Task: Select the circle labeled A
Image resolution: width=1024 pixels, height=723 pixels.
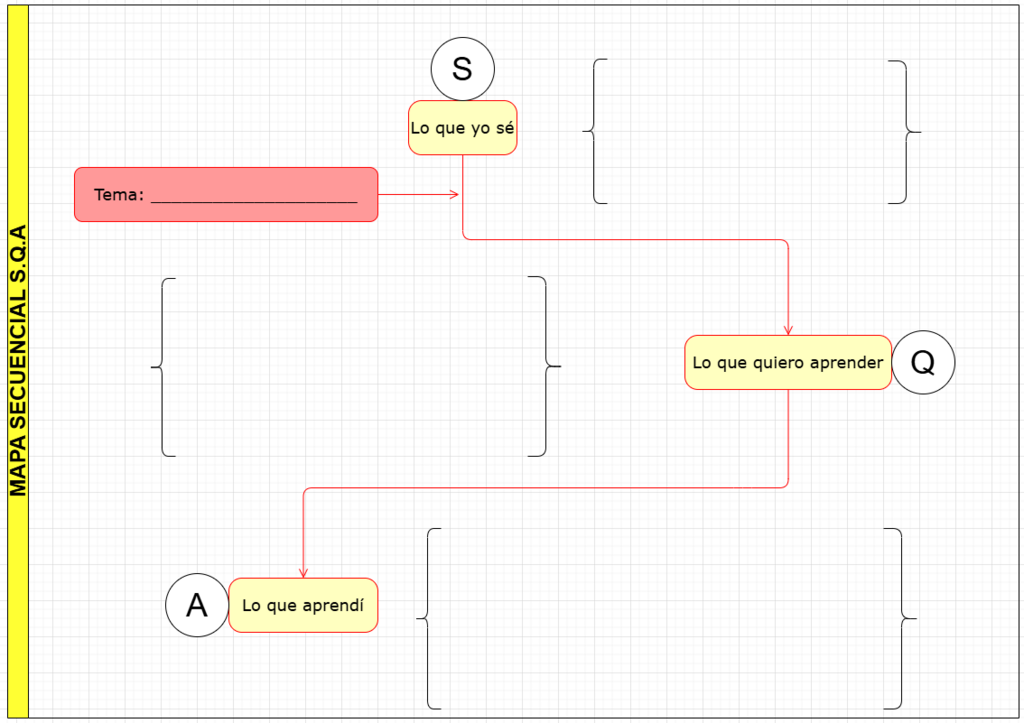Action: 197,605
